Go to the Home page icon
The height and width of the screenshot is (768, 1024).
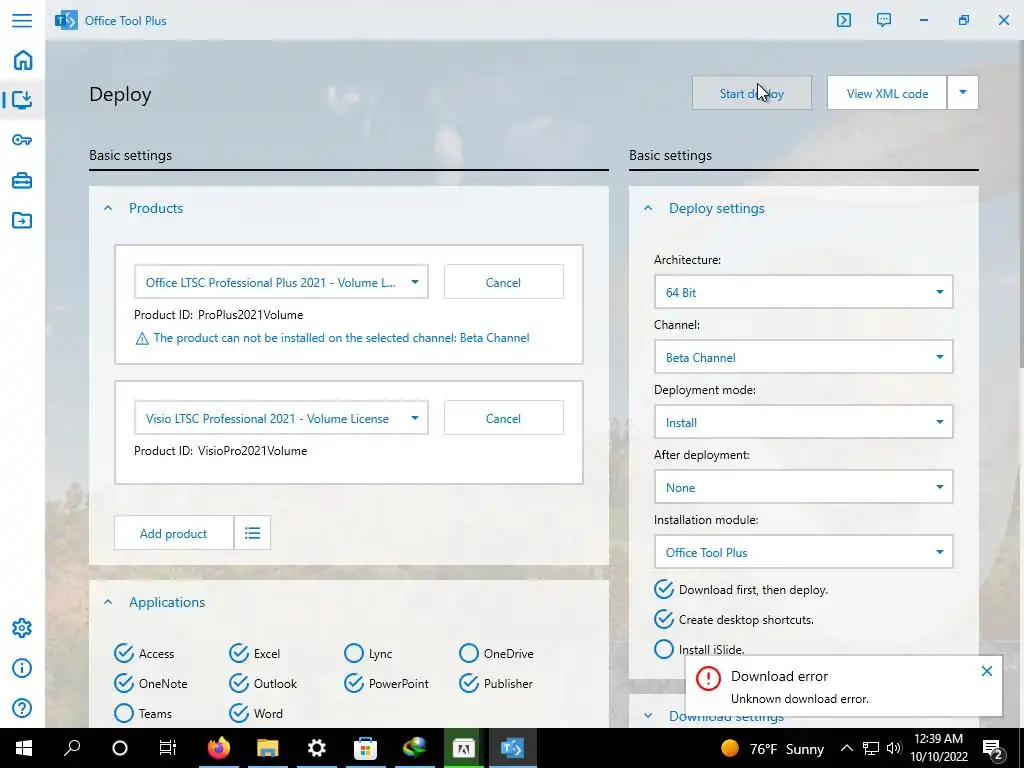coord(22,60)
